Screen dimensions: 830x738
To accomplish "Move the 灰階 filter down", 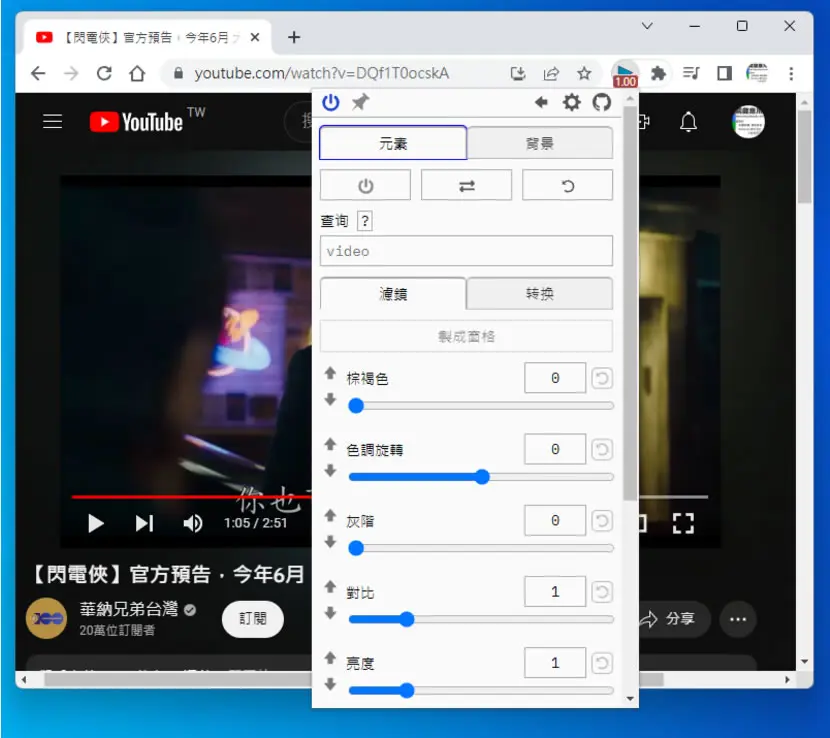I will click(x=330, y=542).
